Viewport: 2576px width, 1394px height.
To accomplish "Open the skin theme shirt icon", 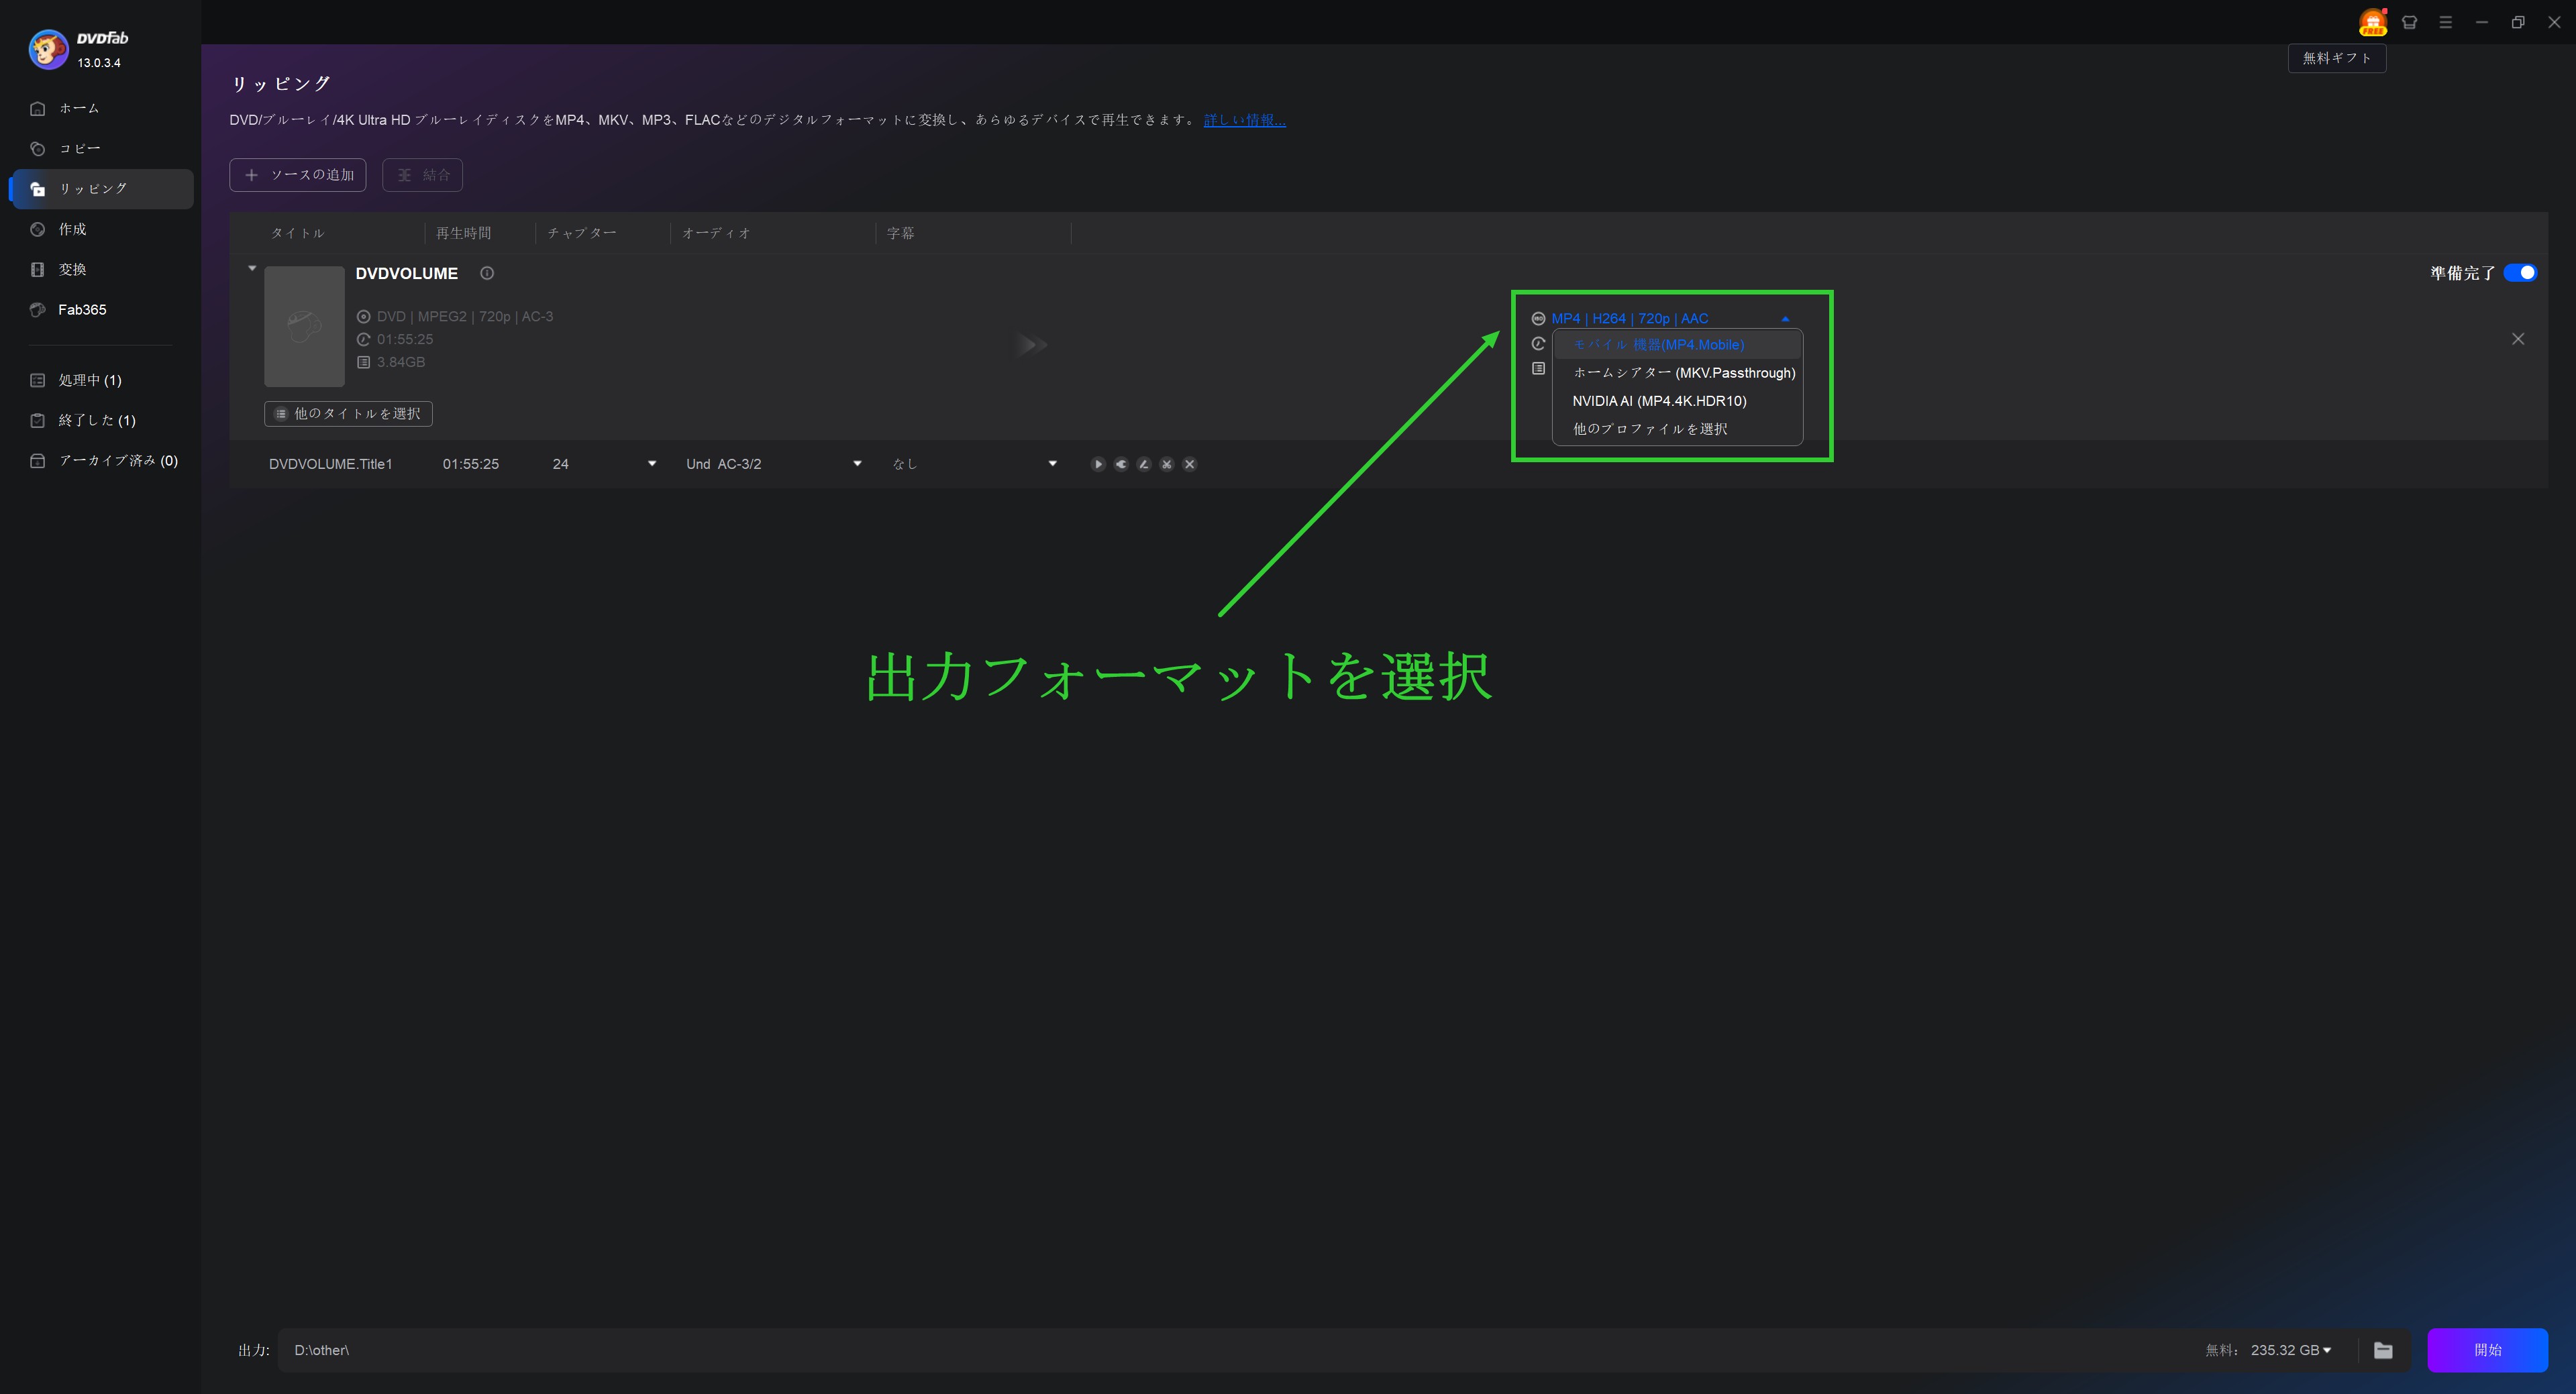I will [2409, 22].
